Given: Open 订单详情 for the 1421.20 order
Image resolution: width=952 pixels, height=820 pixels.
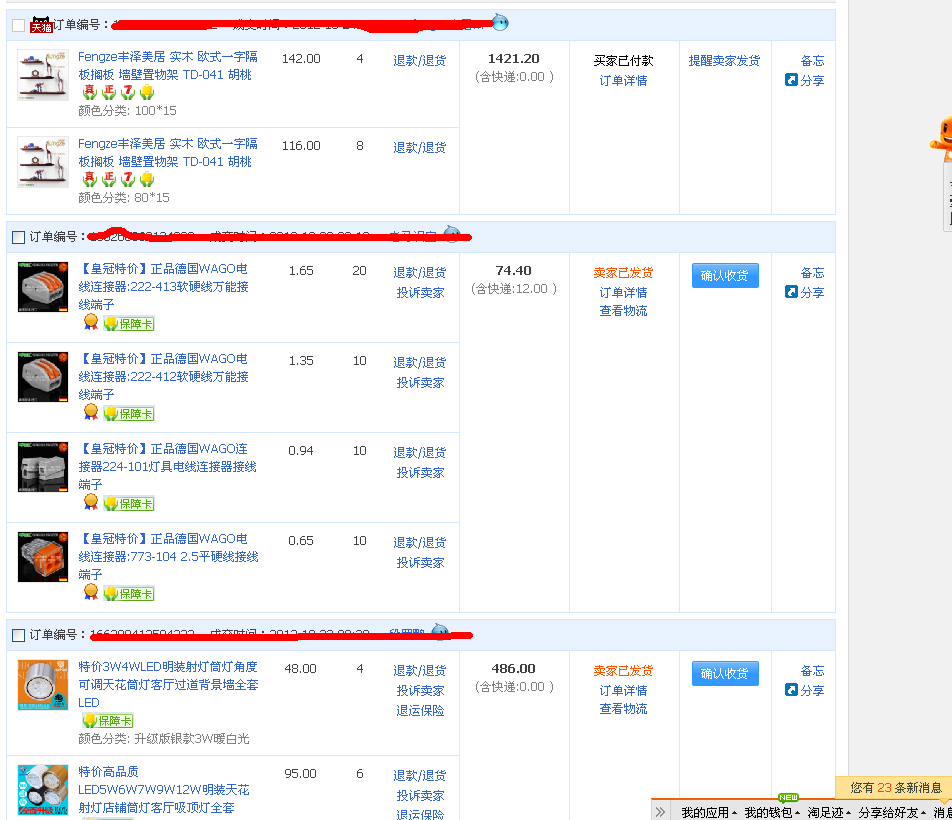Looking at the screenshot, I should (624, 80).
